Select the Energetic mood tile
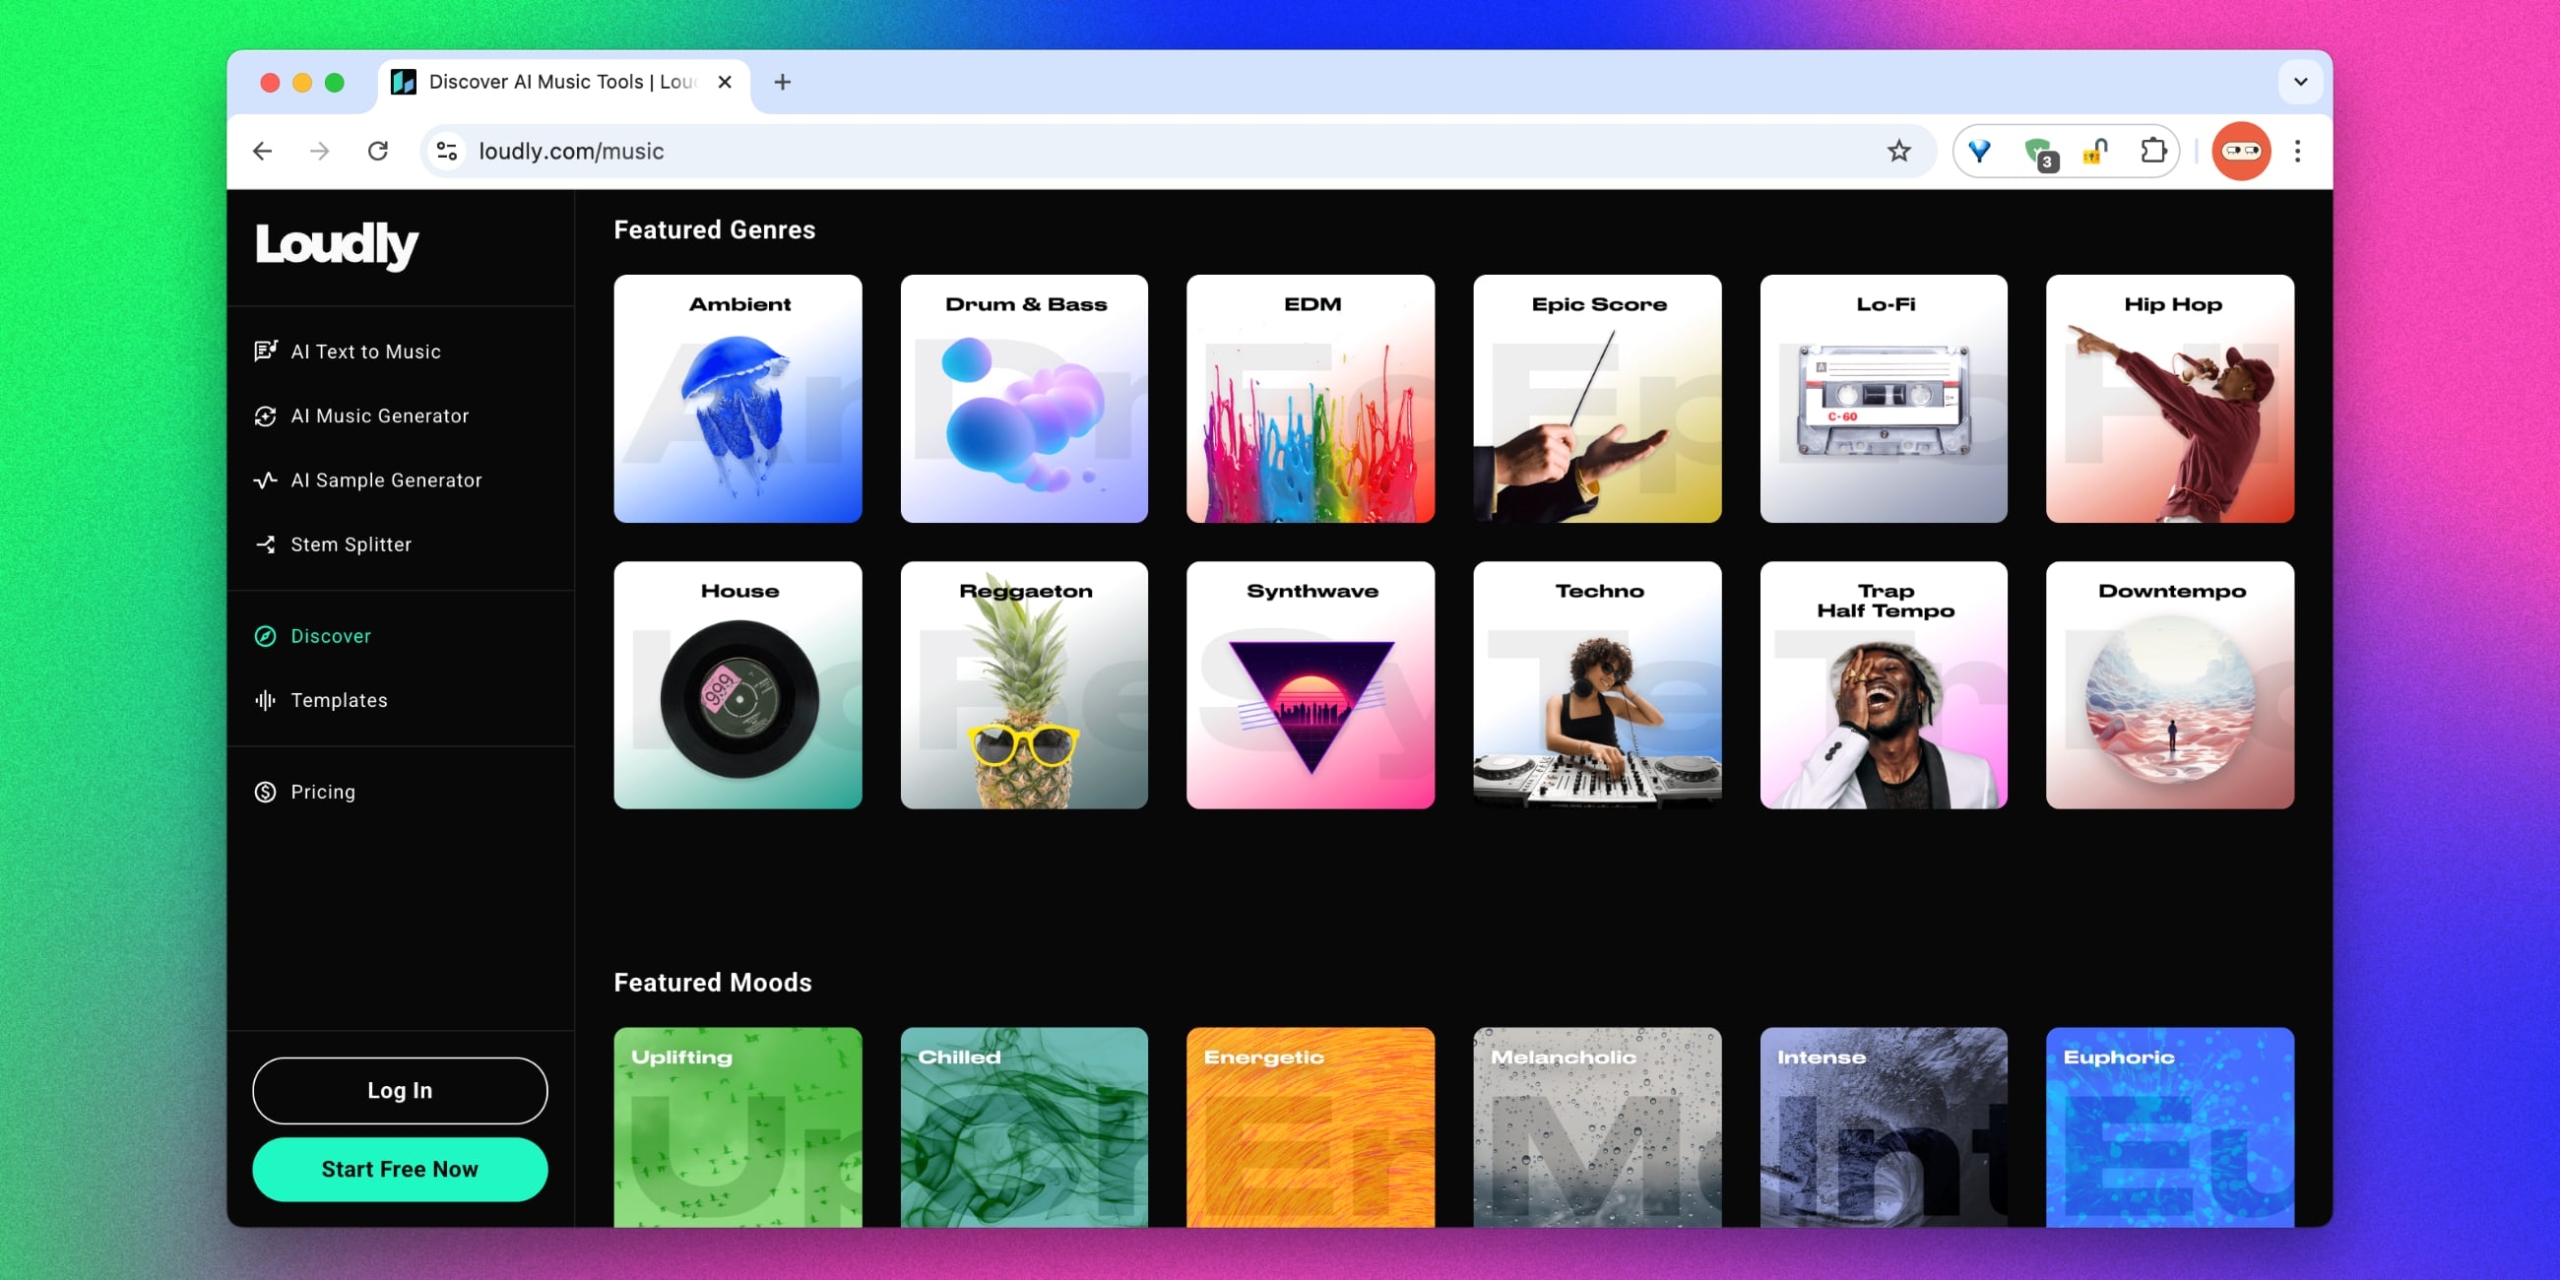This screenshot has height=1280, width=2560. pyautogui.click(x=1310, y=1127)
